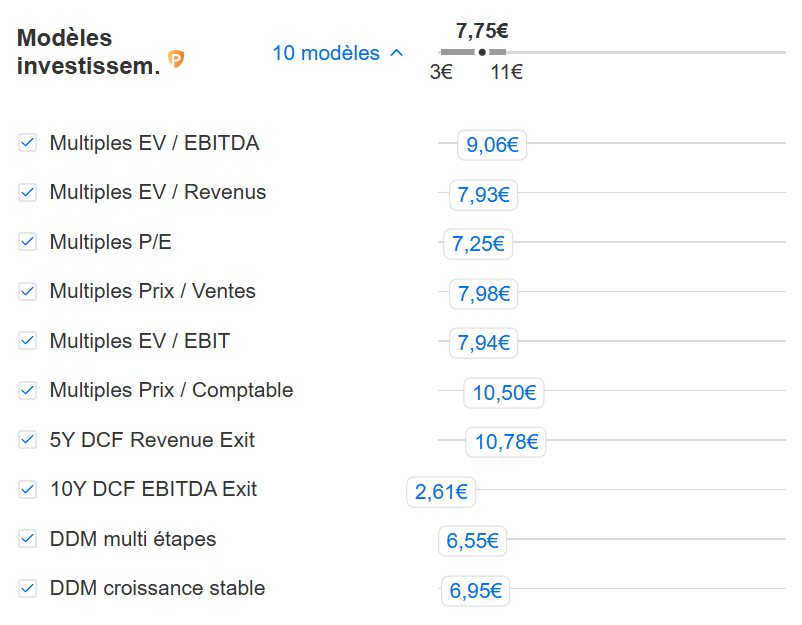This screenshot has width=802, height=625.
Task: Open the Multiples Prix / Comptable label
Action: point(171,390)
